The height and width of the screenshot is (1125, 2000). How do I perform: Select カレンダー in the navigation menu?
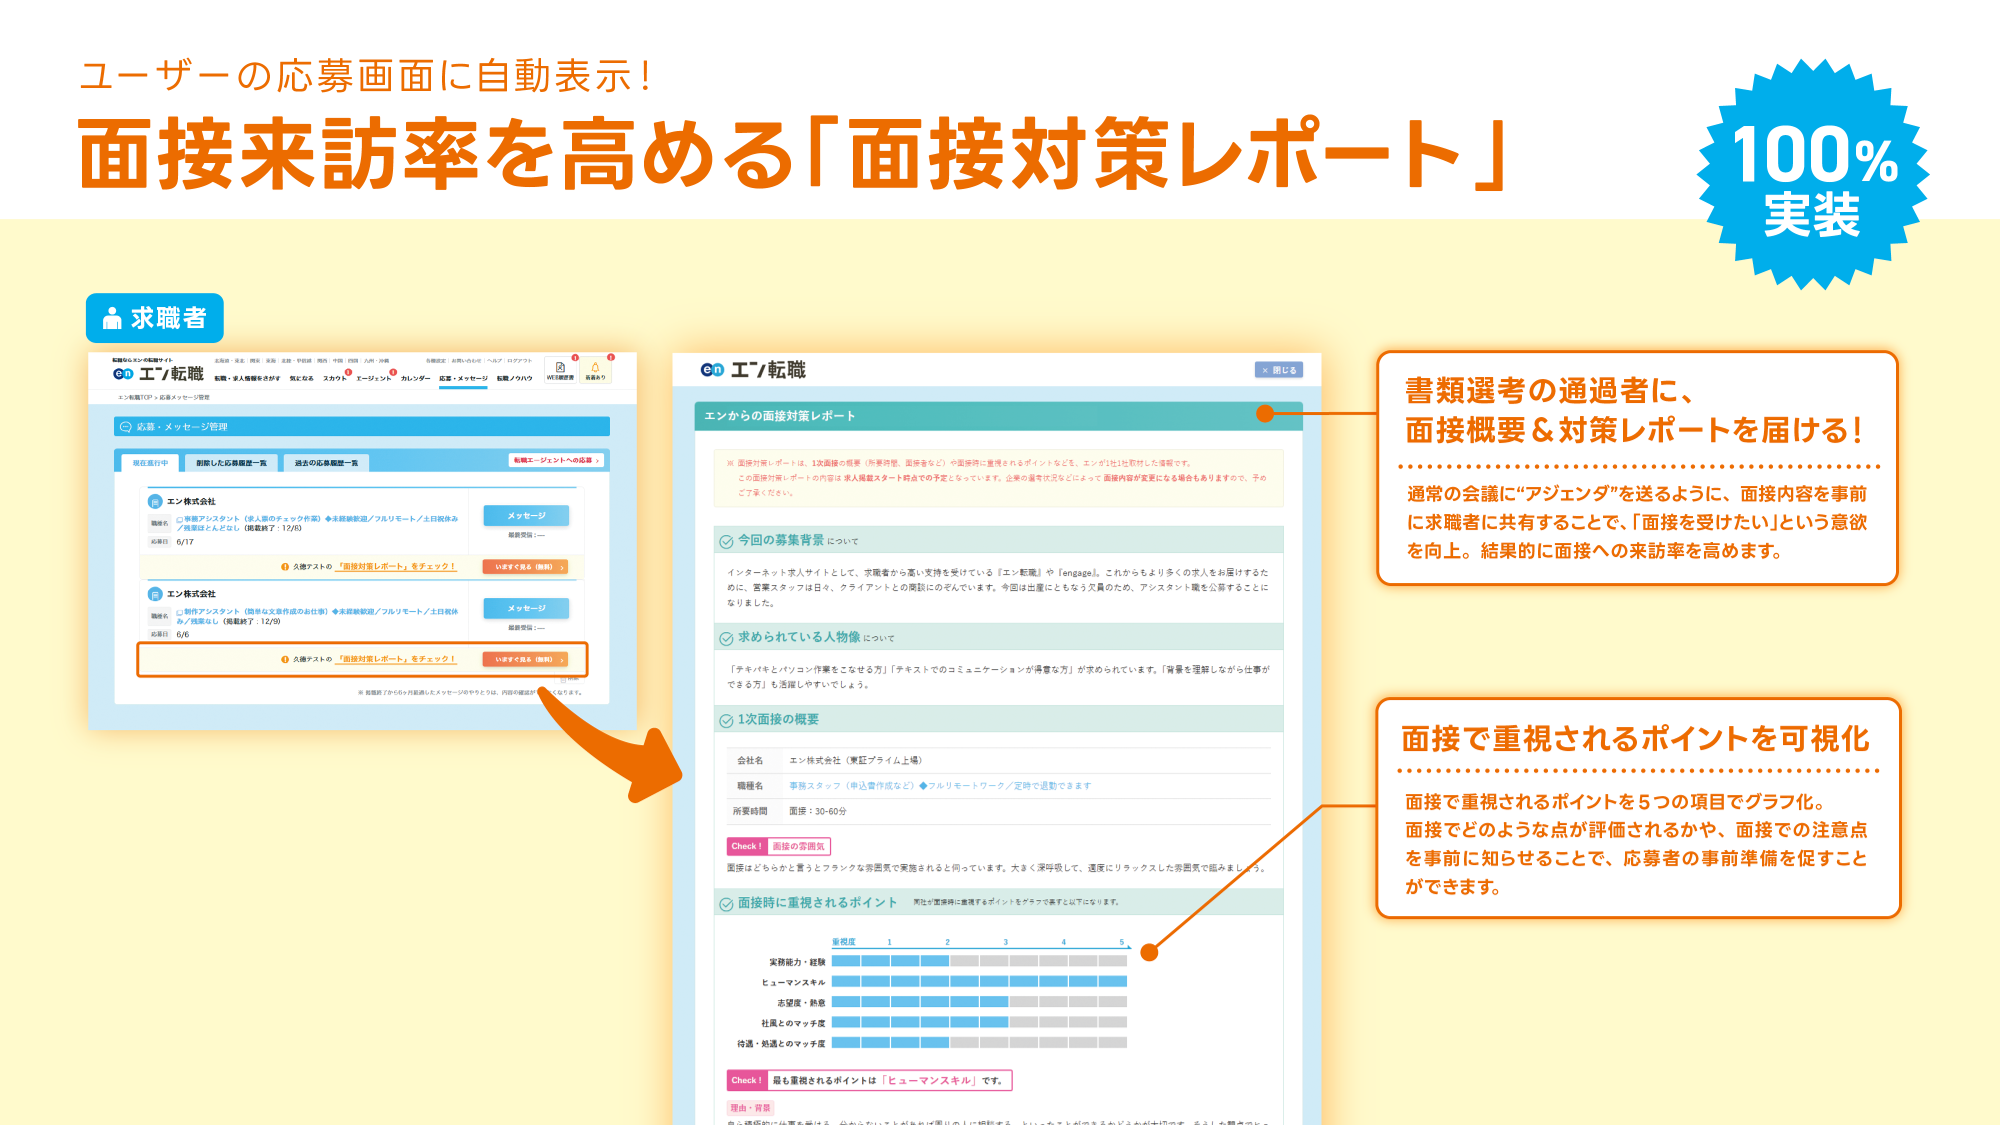(x=414, y=377)
